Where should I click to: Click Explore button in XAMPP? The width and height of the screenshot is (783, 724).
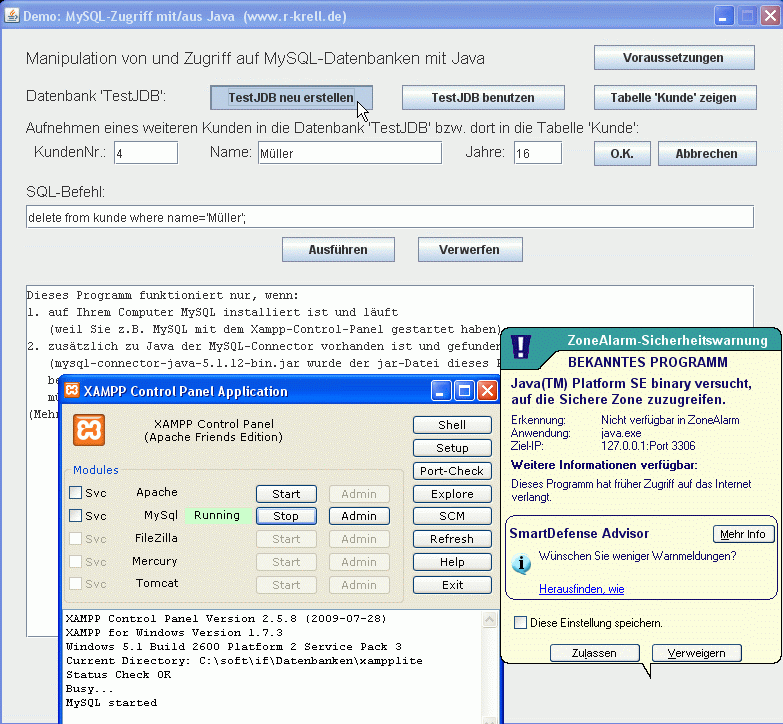(x=452, y=494)
